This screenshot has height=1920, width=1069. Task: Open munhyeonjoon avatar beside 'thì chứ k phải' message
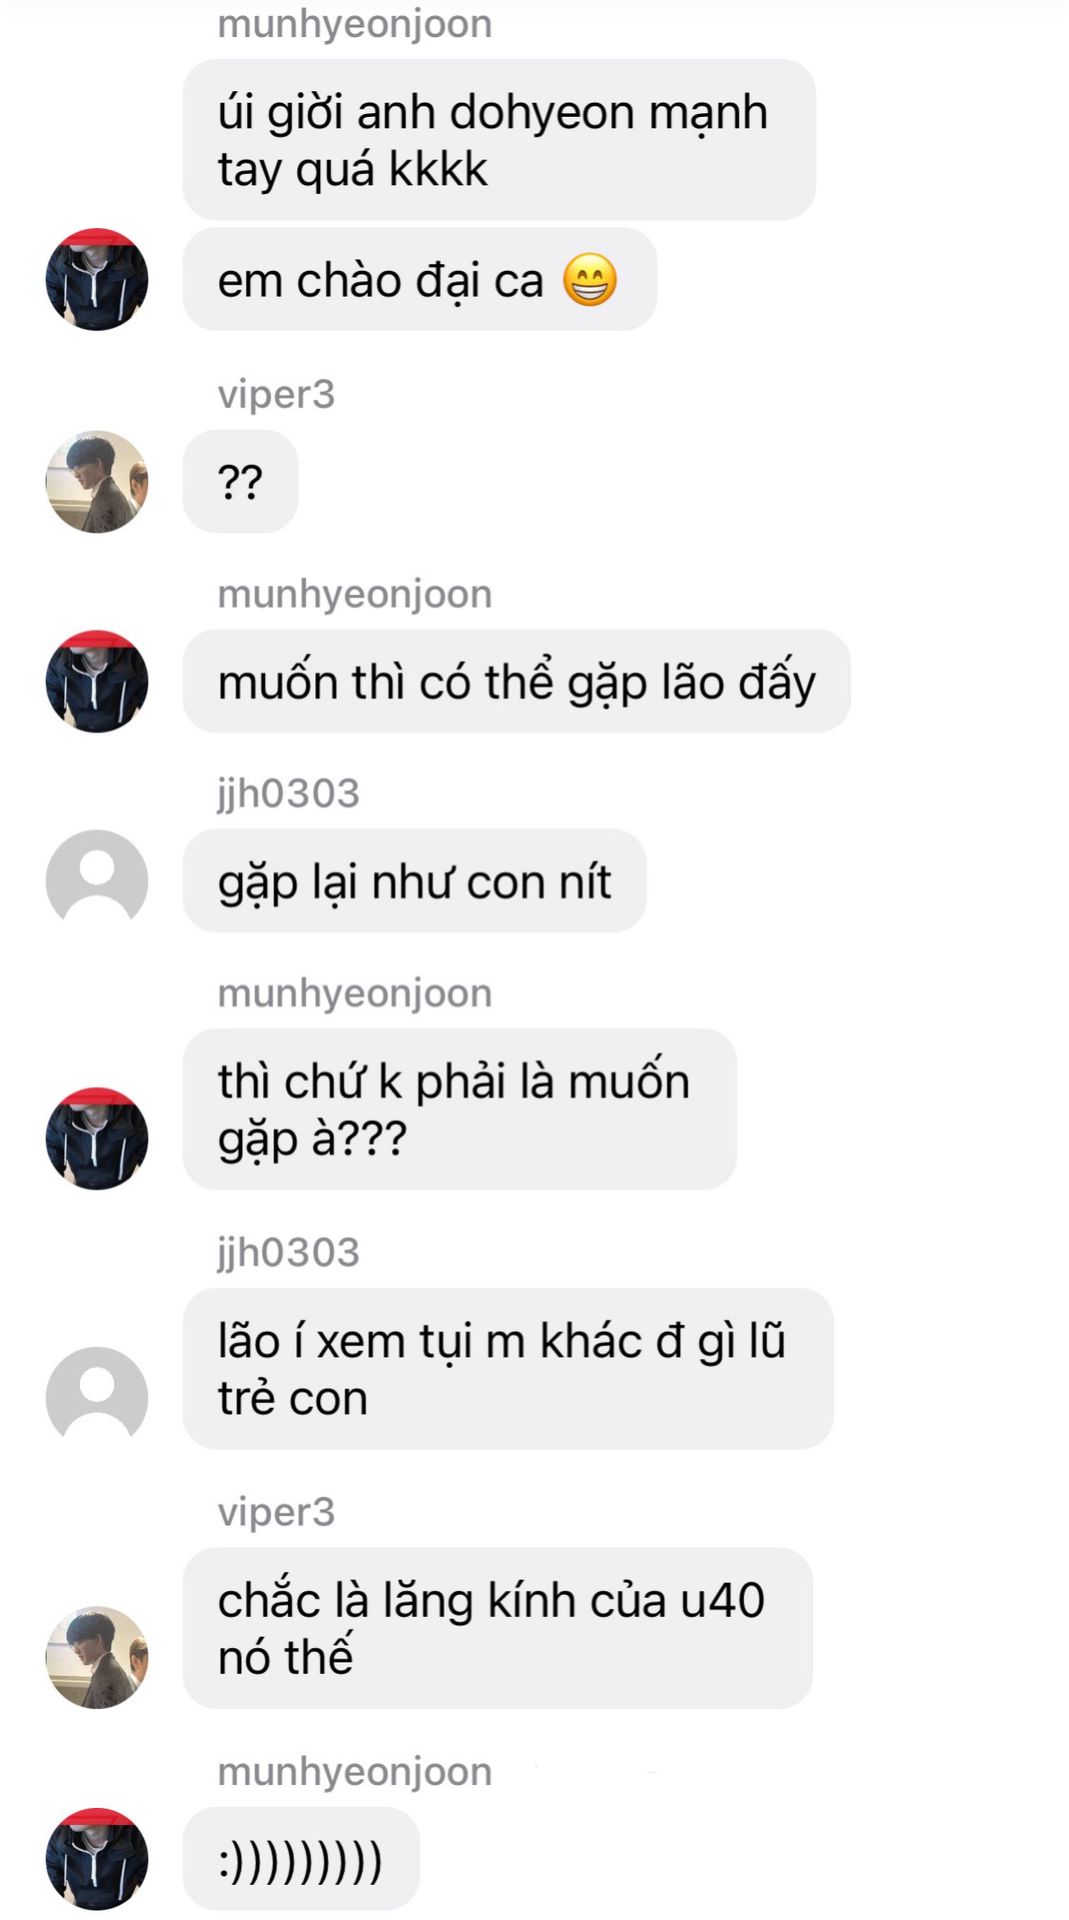pyautogui.click(x=97, y=1138)
